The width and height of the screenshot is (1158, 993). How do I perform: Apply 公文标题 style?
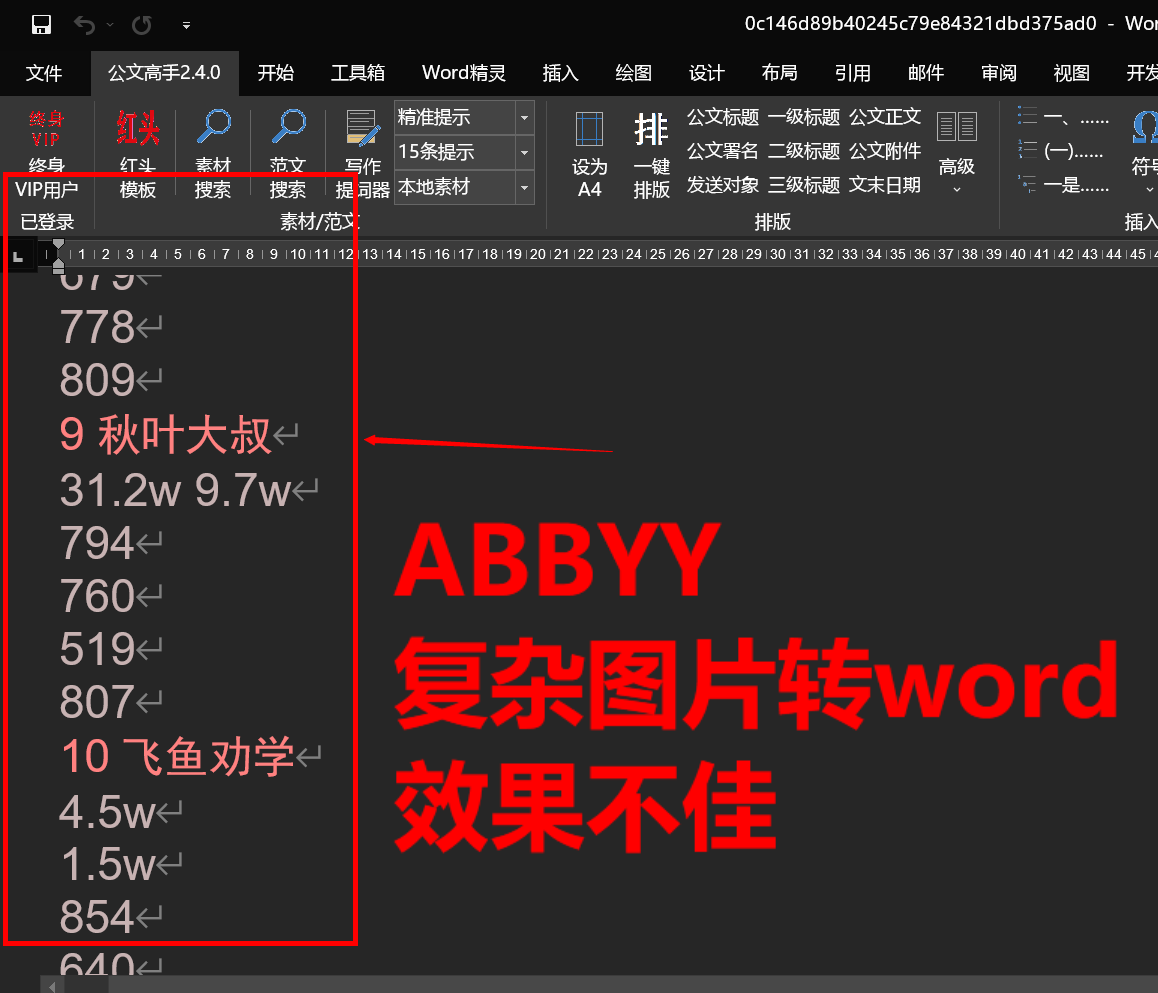[723, 117]
